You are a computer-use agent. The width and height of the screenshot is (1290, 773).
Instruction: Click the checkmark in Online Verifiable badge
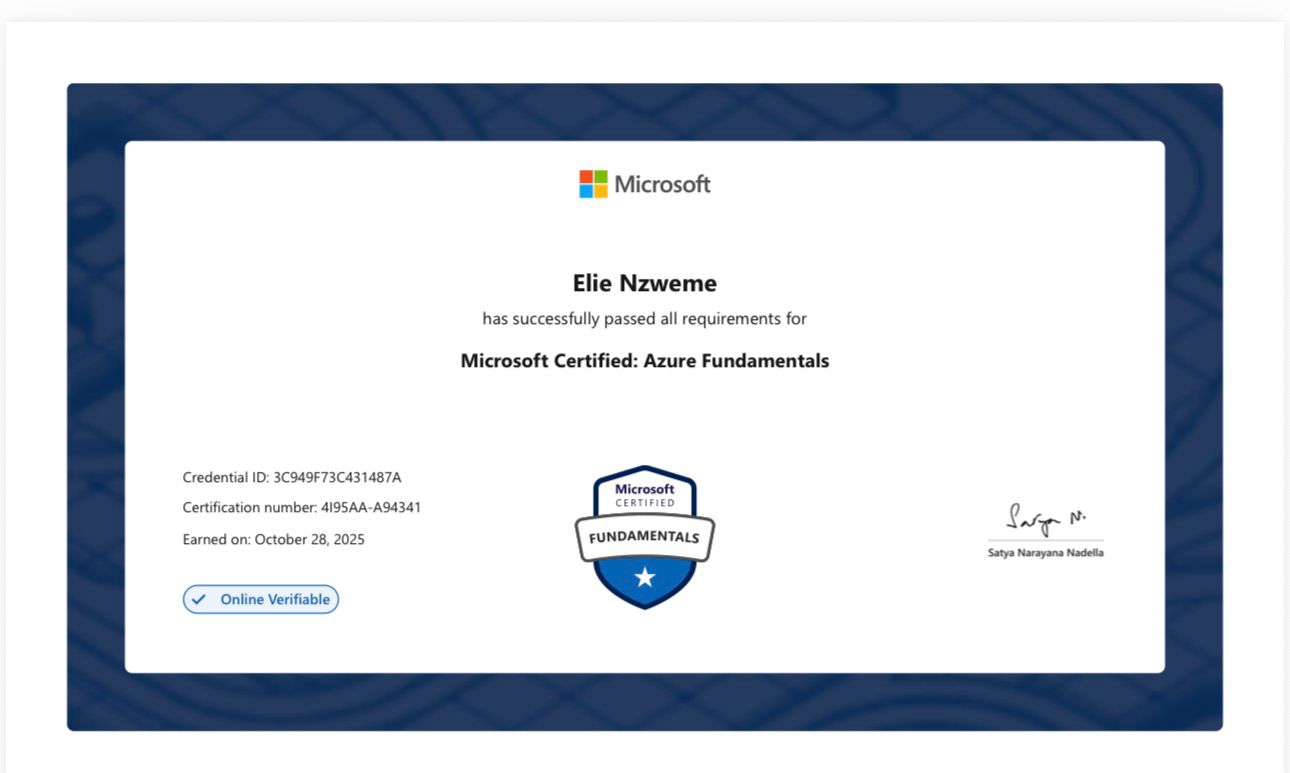pos(199,599)
